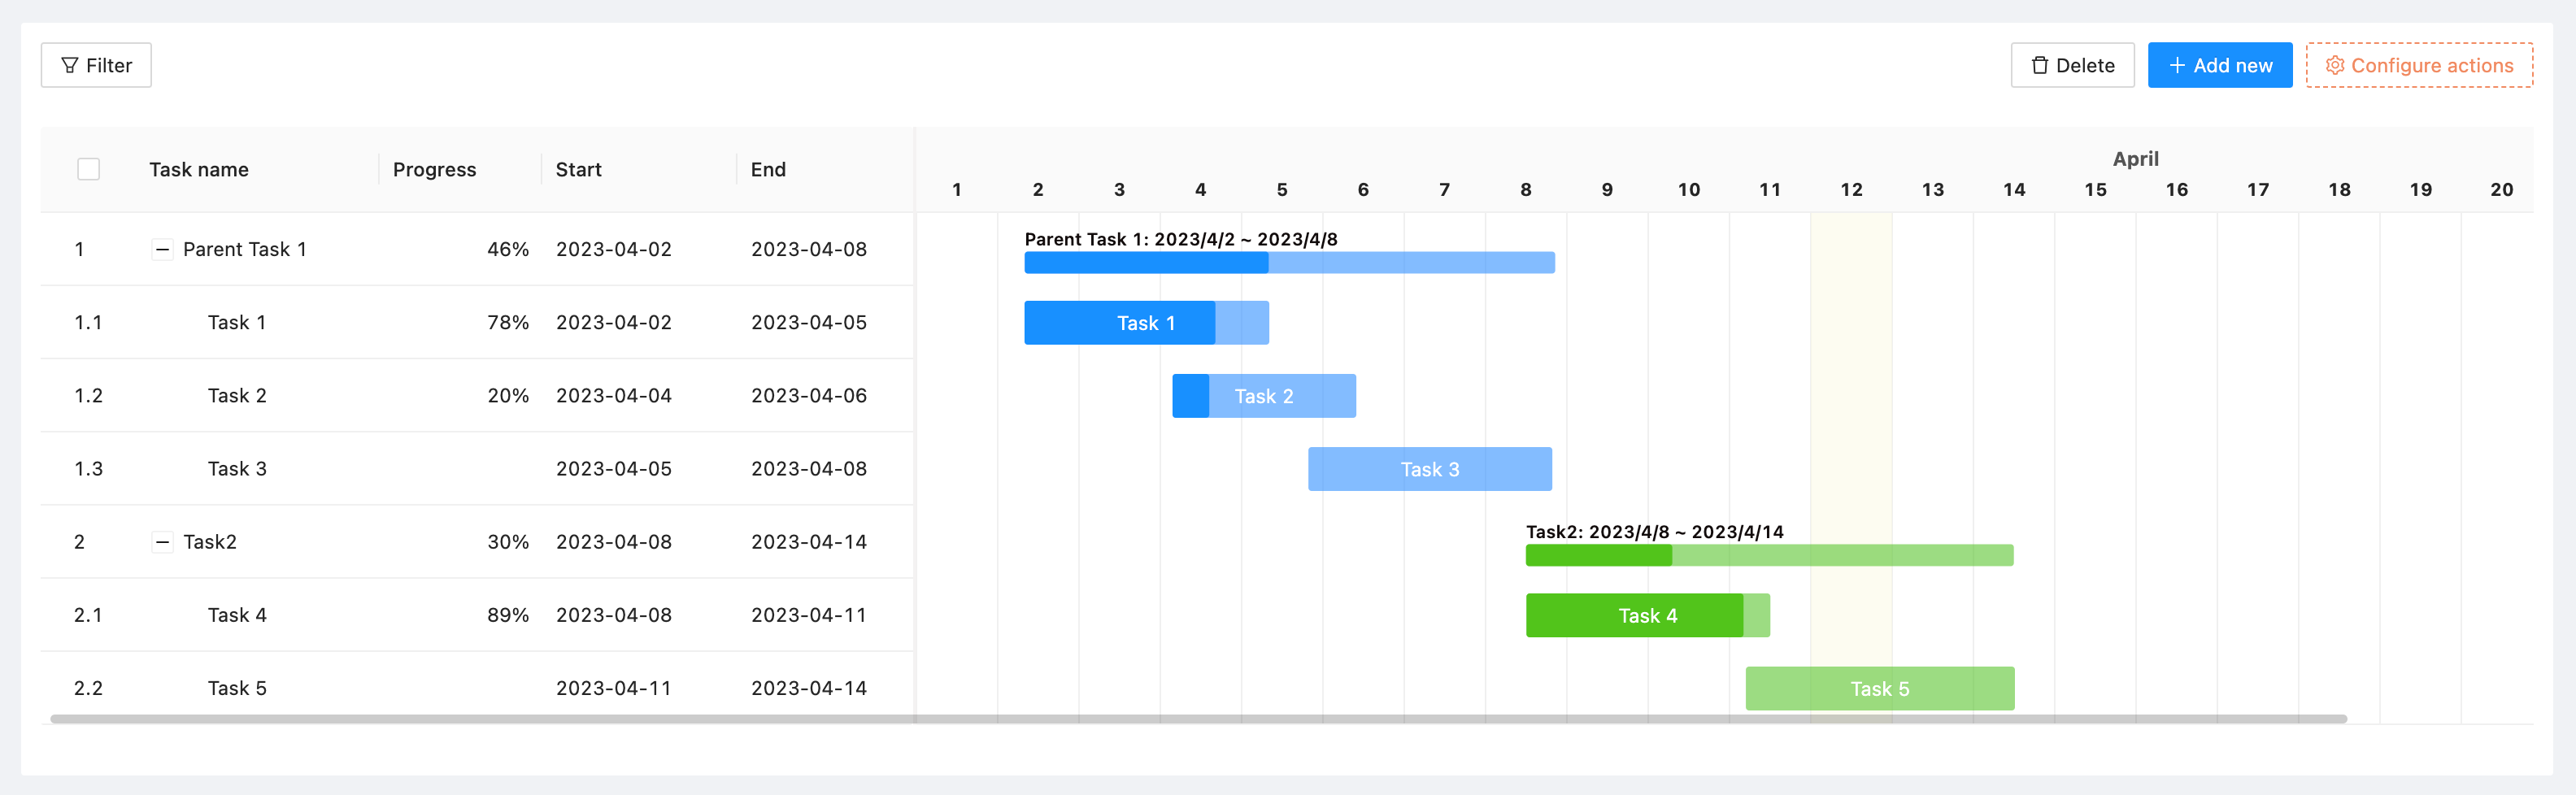Click the Task 5 light green bar
This screenshot has height=795, width=2576.
coord(1879,689)
